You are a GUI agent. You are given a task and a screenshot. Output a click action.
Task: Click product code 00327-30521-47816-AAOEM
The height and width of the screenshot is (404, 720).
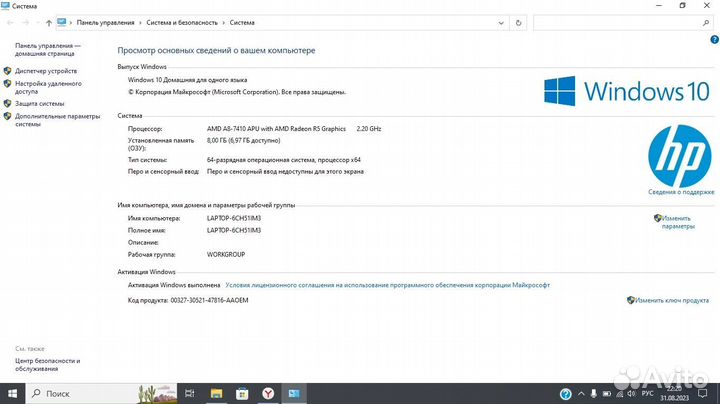pyautogui.click(x=209, y=300)
